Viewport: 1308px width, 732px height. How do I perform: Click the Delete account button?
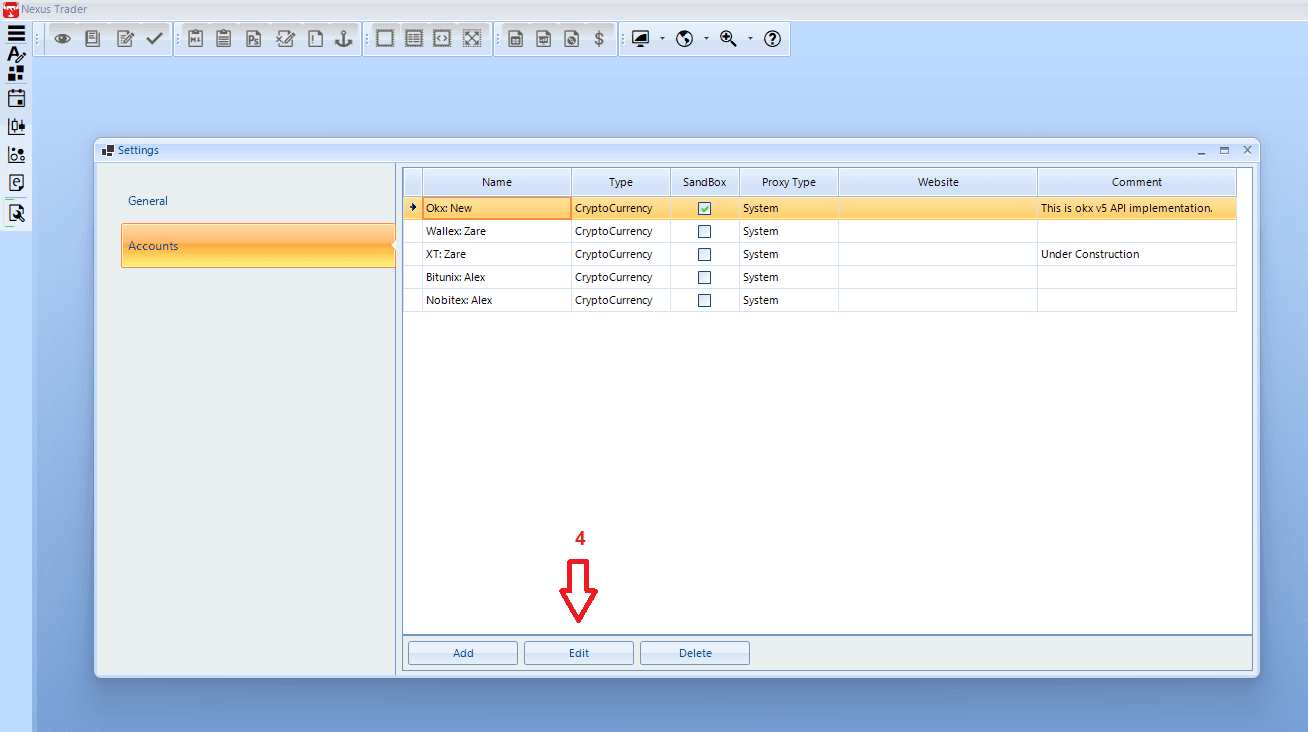pos(695,653)
